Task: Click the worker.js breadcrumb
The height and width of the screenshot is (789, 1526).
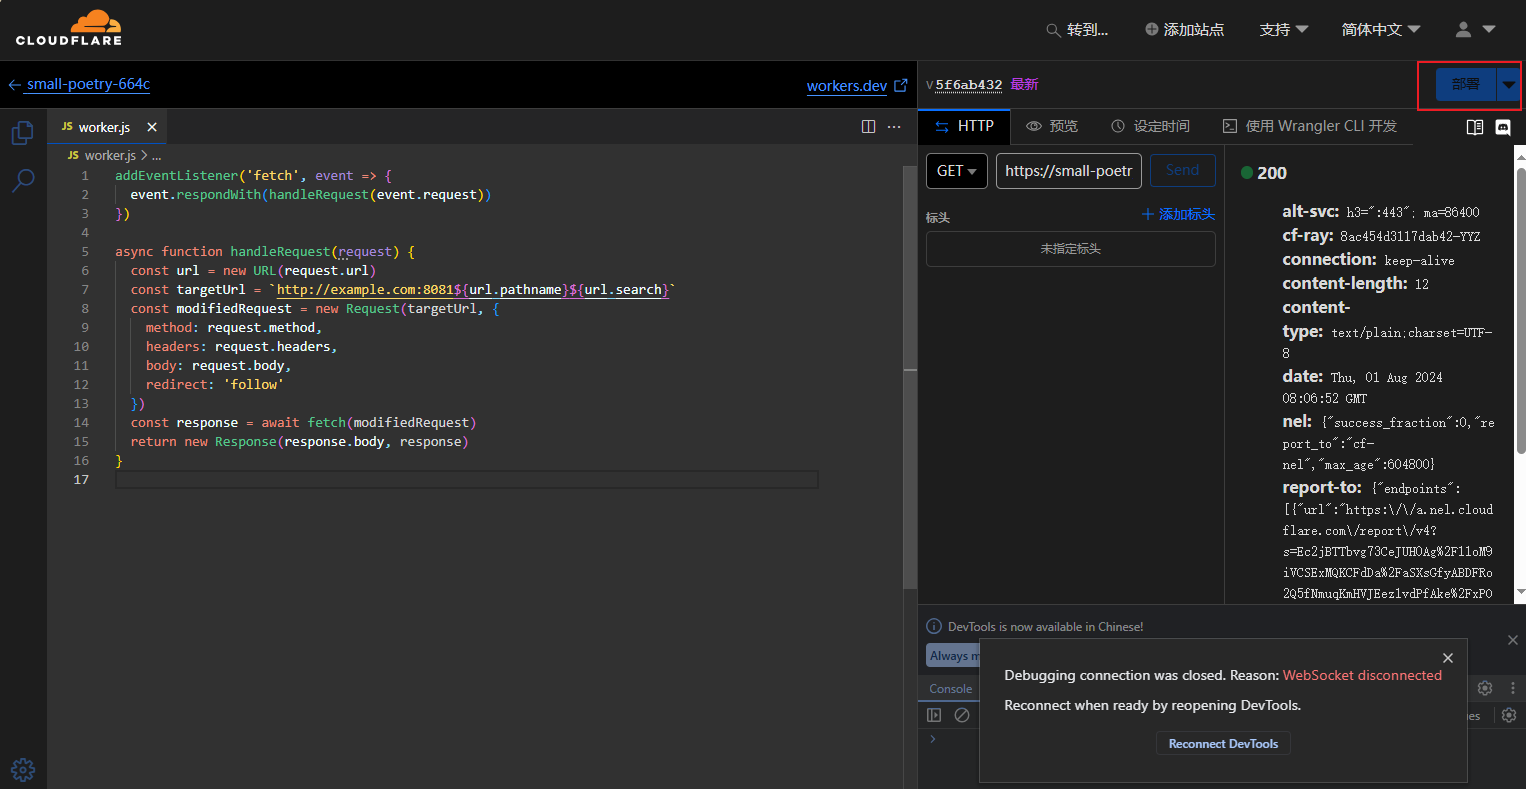Action: (110, 156)
